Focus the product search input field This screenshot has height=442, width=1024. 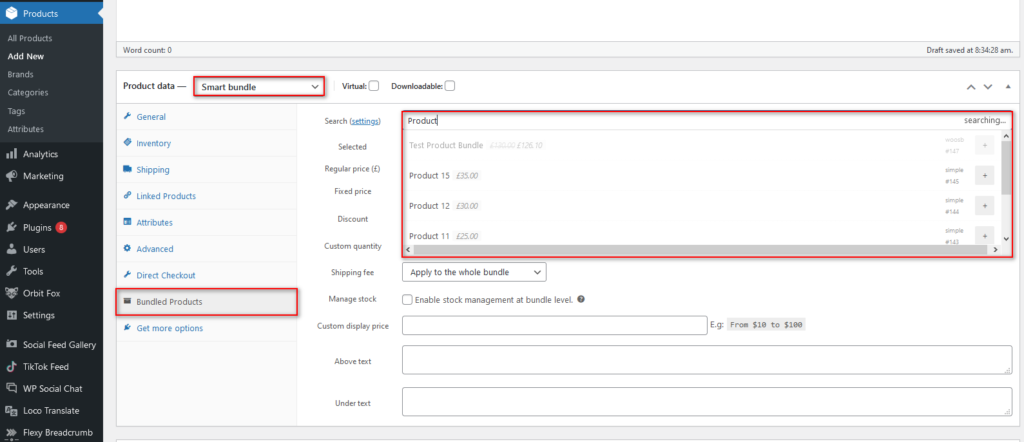(x=707, y=120)
